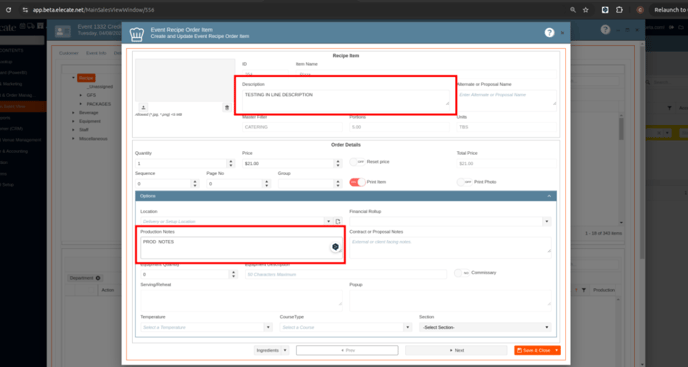Open the Location dropdown arrow
Viewport: 688px width, 367px height.
point(328,222)
